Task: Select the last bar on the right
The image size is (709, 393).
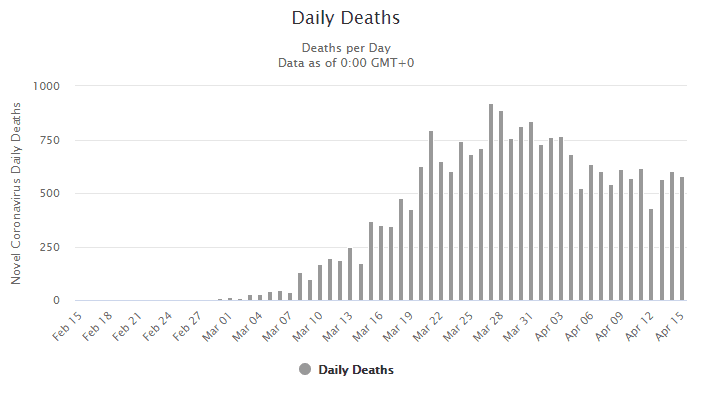Action: 682,239
